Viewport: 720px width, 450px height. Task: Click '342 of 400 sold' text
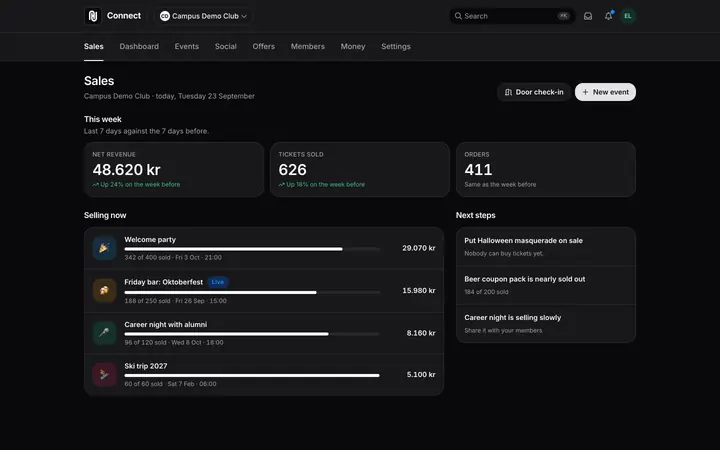(x=147, y=258)
